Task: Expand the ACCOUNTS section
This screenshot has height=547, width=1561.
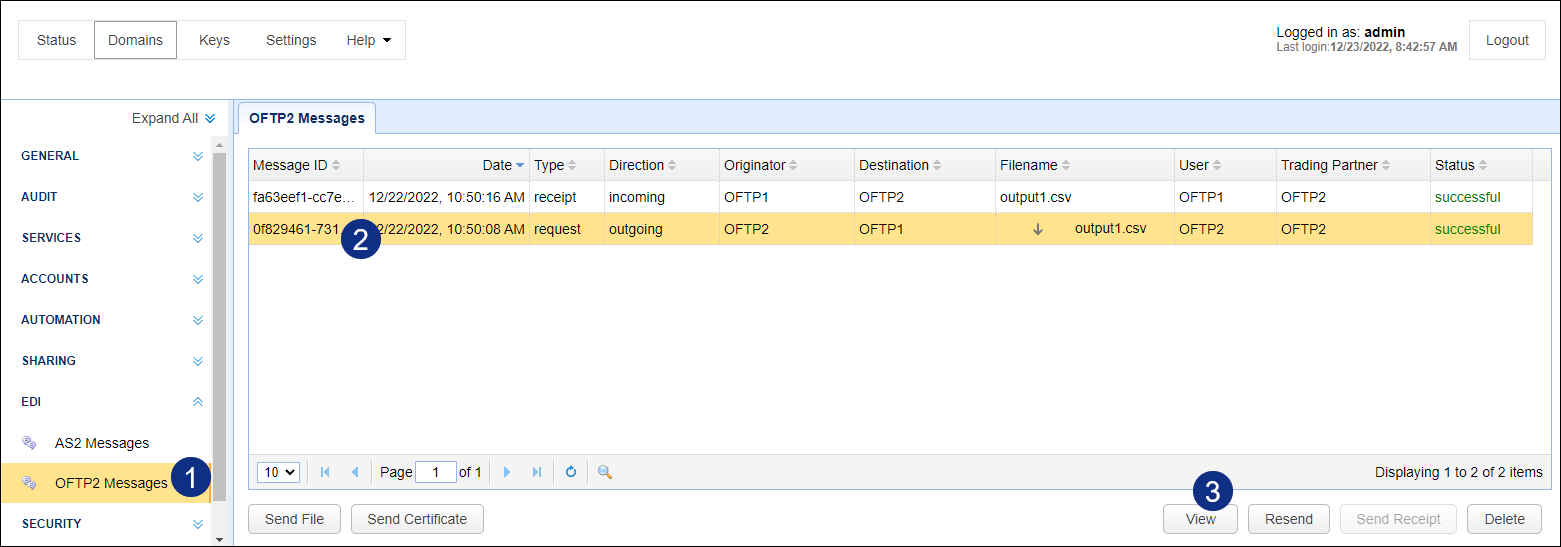Action: (x=198, y=279)
